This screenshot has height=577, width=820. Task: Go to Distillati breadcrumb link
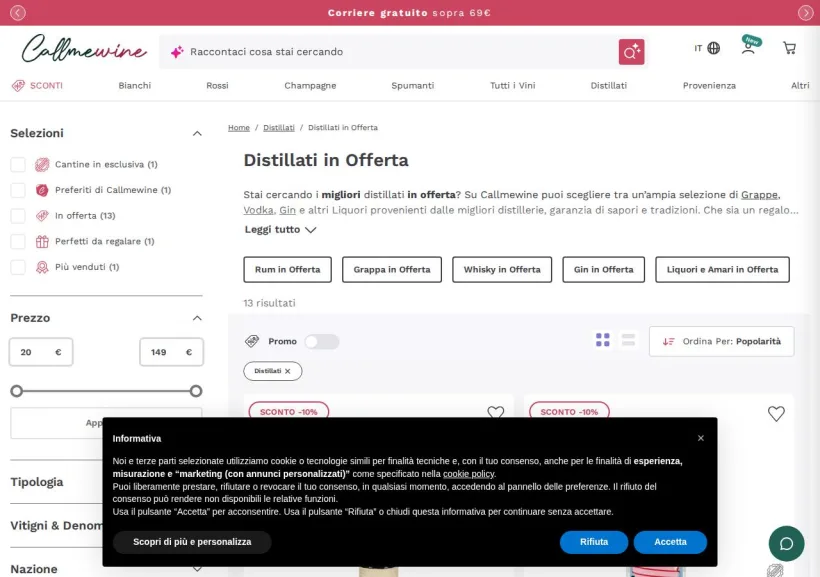(x=279, y=128)
